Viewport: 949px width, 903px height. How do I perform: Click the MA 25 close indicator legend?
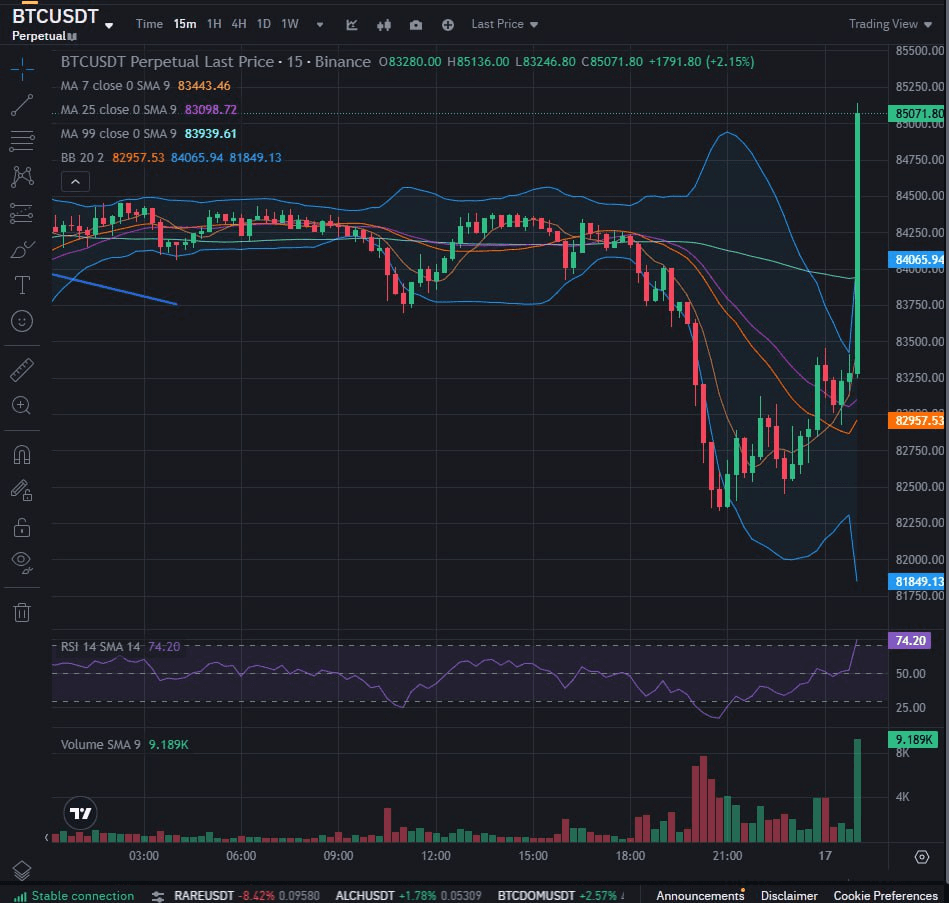(149, 110)
